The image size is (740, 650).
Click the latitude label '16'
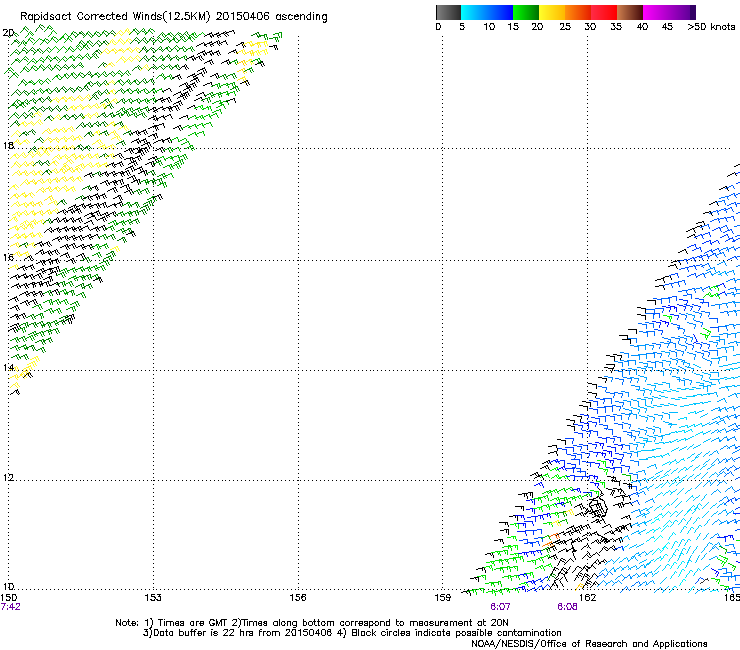coord(8,257)
